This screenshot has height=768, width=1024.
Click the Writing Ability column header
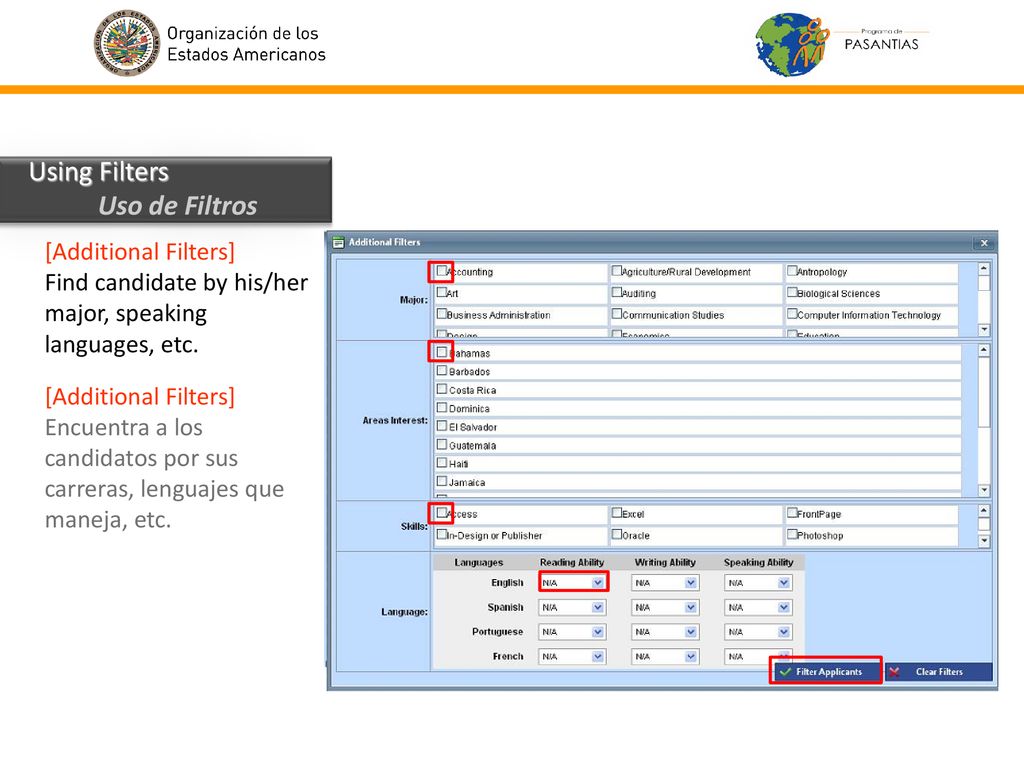[x=665, y=562]
